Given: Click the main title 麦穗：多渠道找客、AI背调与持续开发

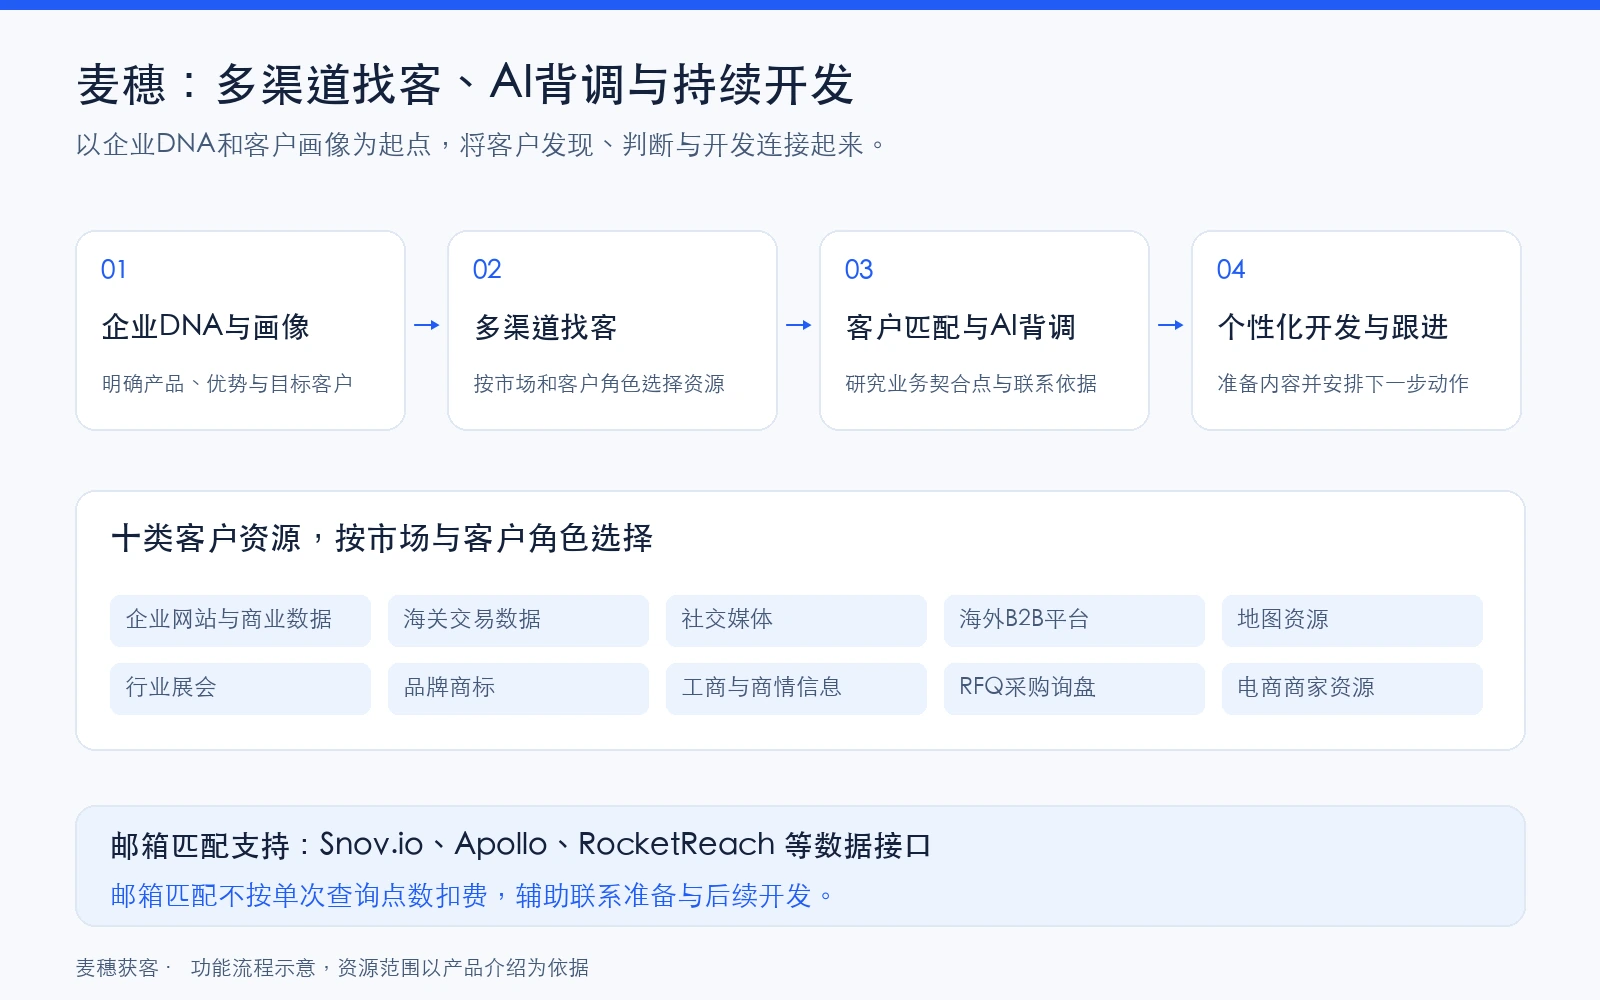Looking at the screenshot, I should 465,84.
